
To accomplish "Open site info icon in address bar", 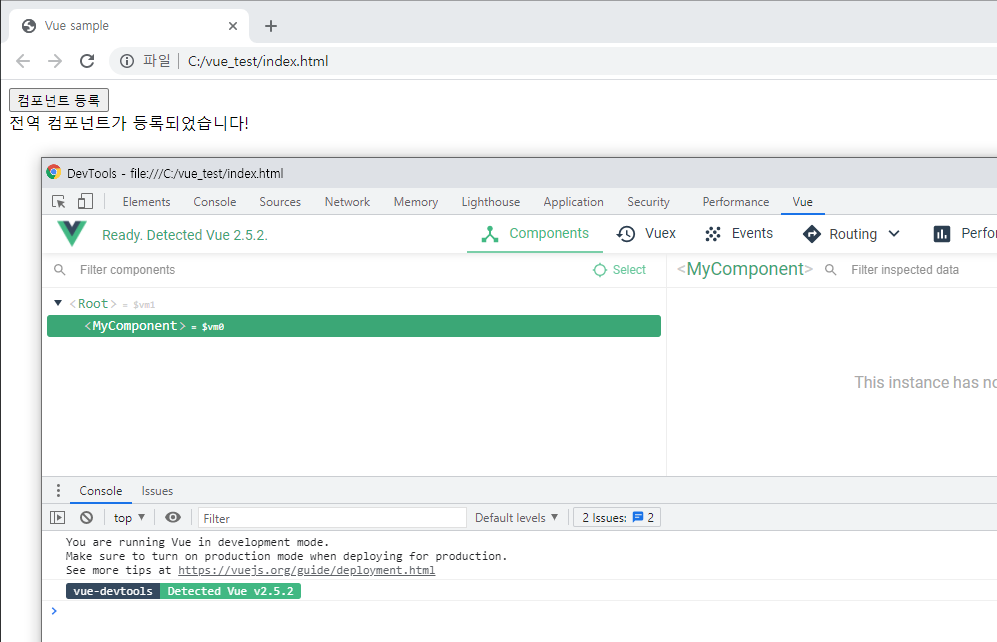I will click(x=127, y=61).
